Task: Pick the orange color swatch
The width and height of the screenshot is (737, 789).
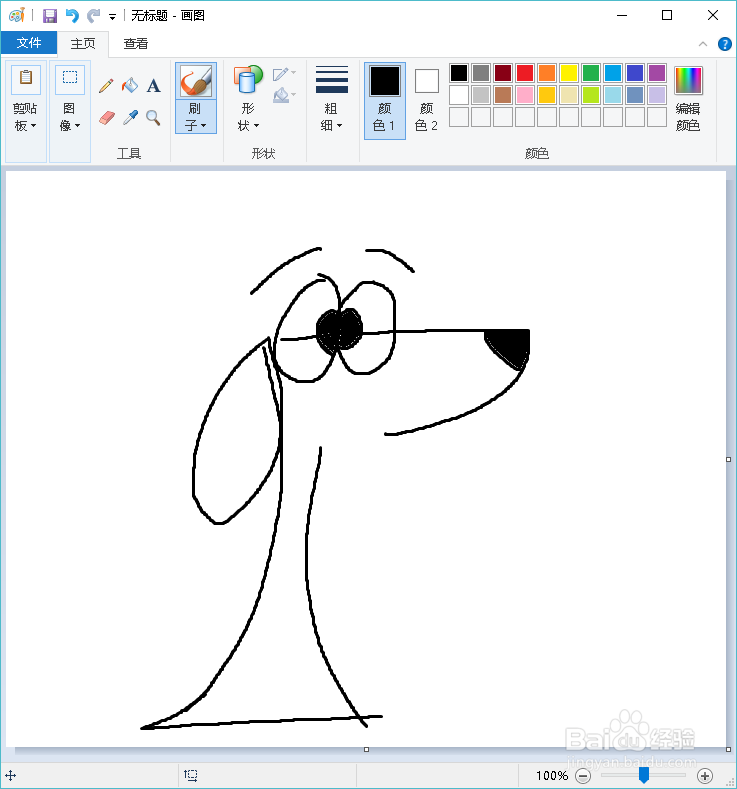Action: pos(547,73)
